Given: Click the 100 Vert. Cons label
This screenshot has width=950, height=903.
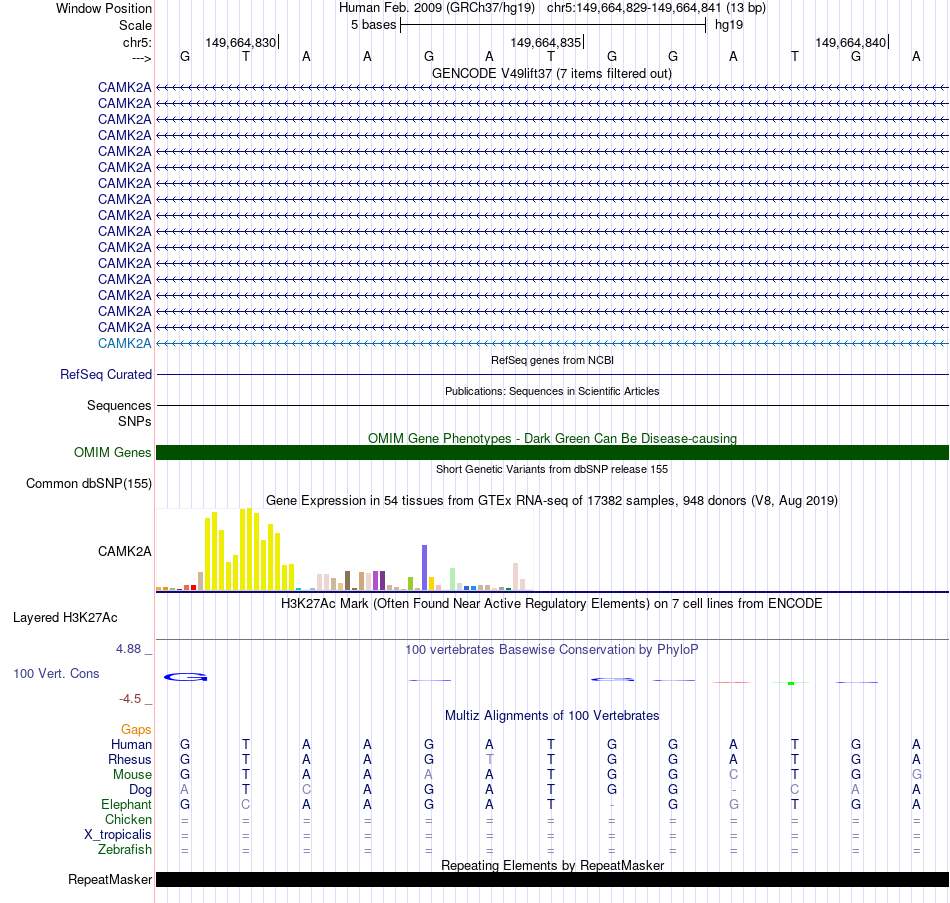Looking at the screenshot, I should pos(56,674).
